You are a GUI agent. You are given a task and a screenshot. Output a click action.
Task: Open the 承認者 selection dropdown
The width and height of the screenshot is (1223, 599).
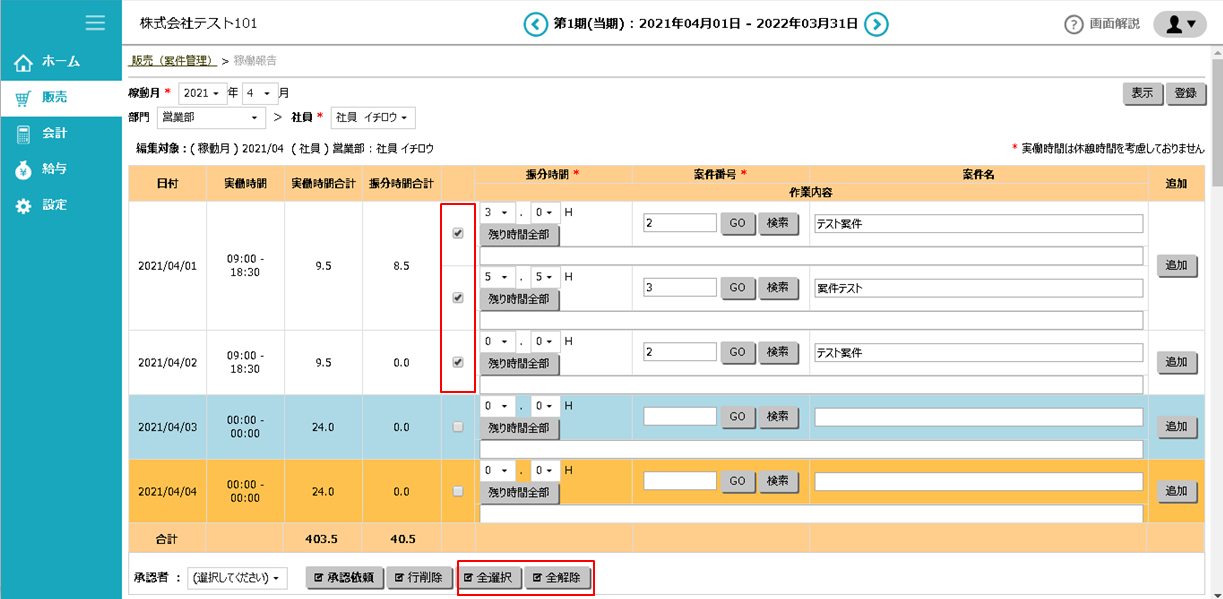[237, 578]
